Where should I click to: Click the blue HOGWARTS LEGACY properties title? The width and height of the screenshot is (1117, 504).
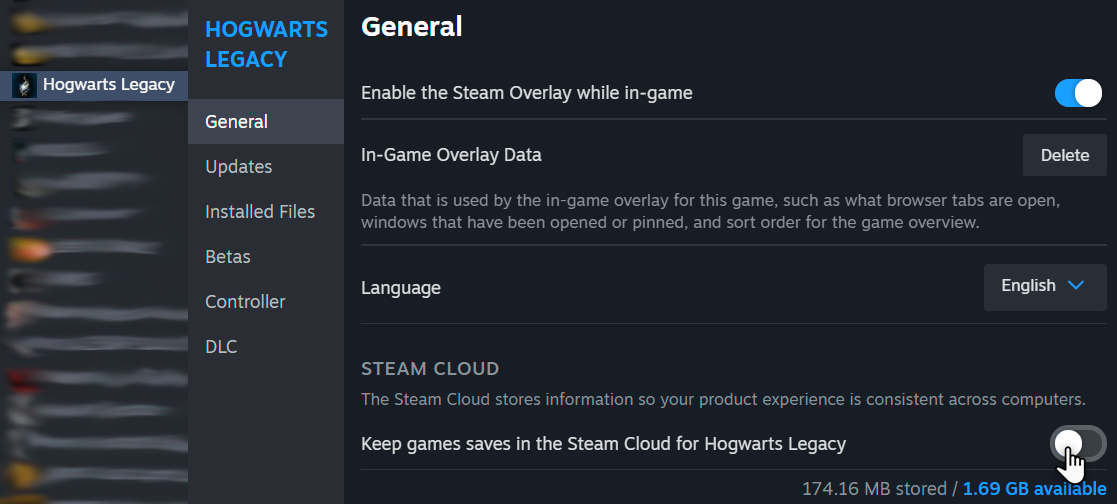(x=266, y=44)
